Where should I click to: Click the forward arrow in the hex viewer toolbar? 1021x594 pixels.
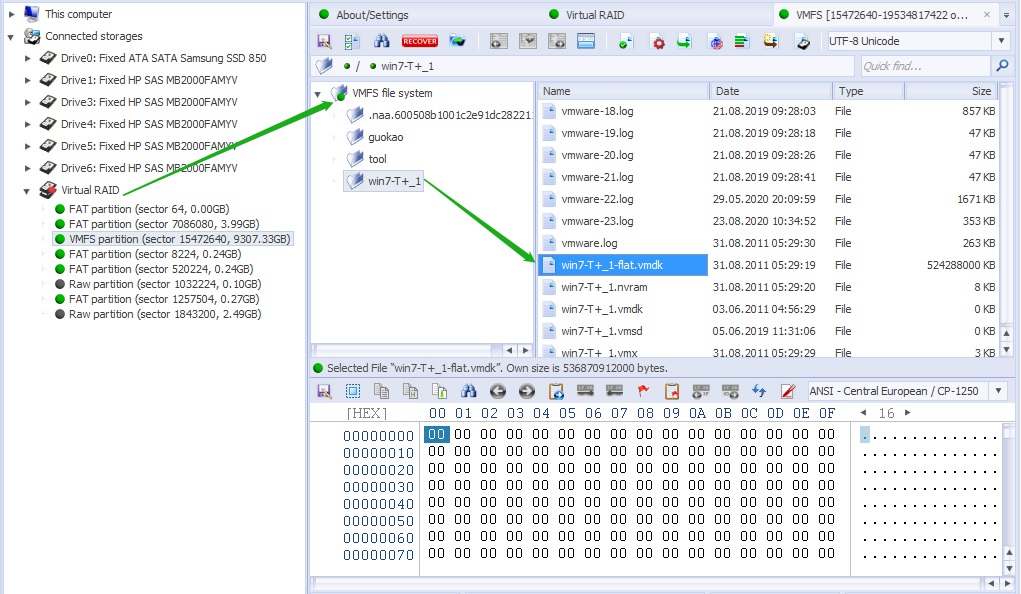(527, 391)
